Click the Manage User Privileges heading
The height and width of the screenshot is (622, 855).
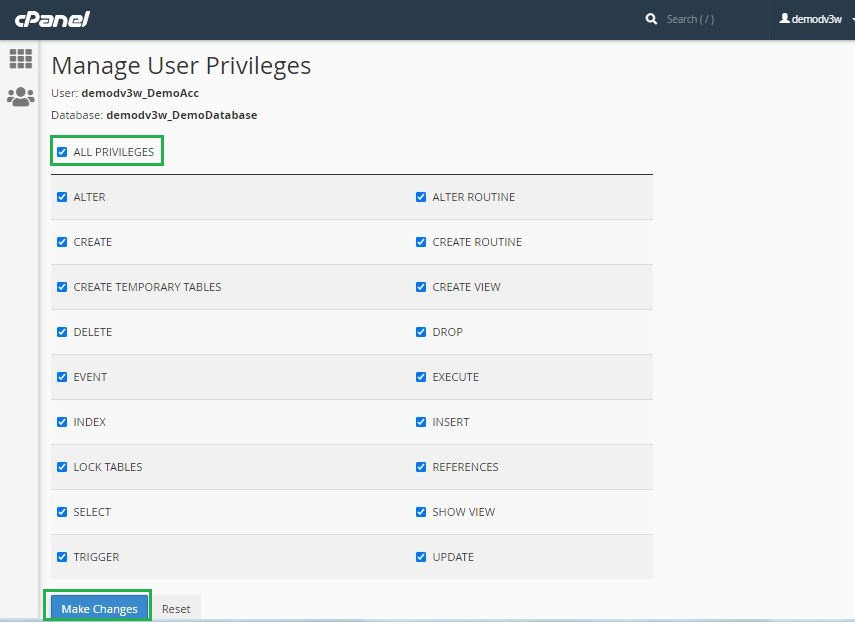pos(181,66)
